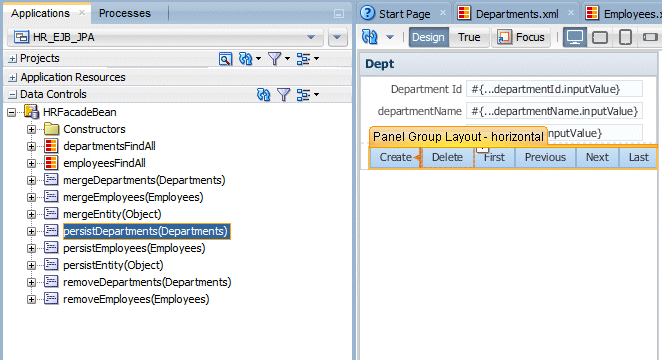
Task: Select persistEntity(Object) in the tree
Action: click(x=113, y=265)
